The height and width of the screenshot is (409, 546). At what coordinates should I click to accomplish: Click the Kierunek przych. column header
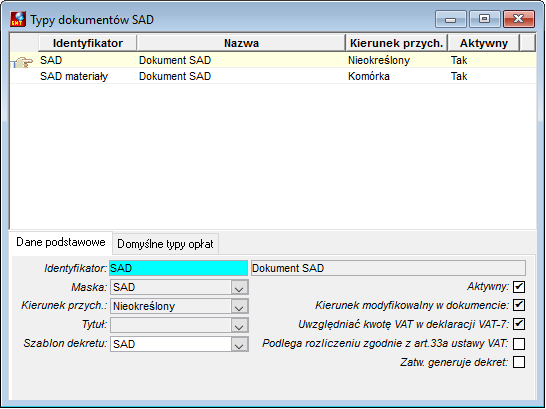click(397, 43)
